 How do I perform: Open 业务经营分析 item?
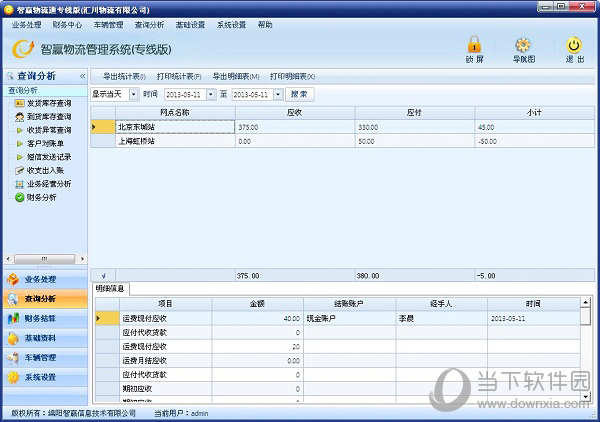tap(49, 184)
